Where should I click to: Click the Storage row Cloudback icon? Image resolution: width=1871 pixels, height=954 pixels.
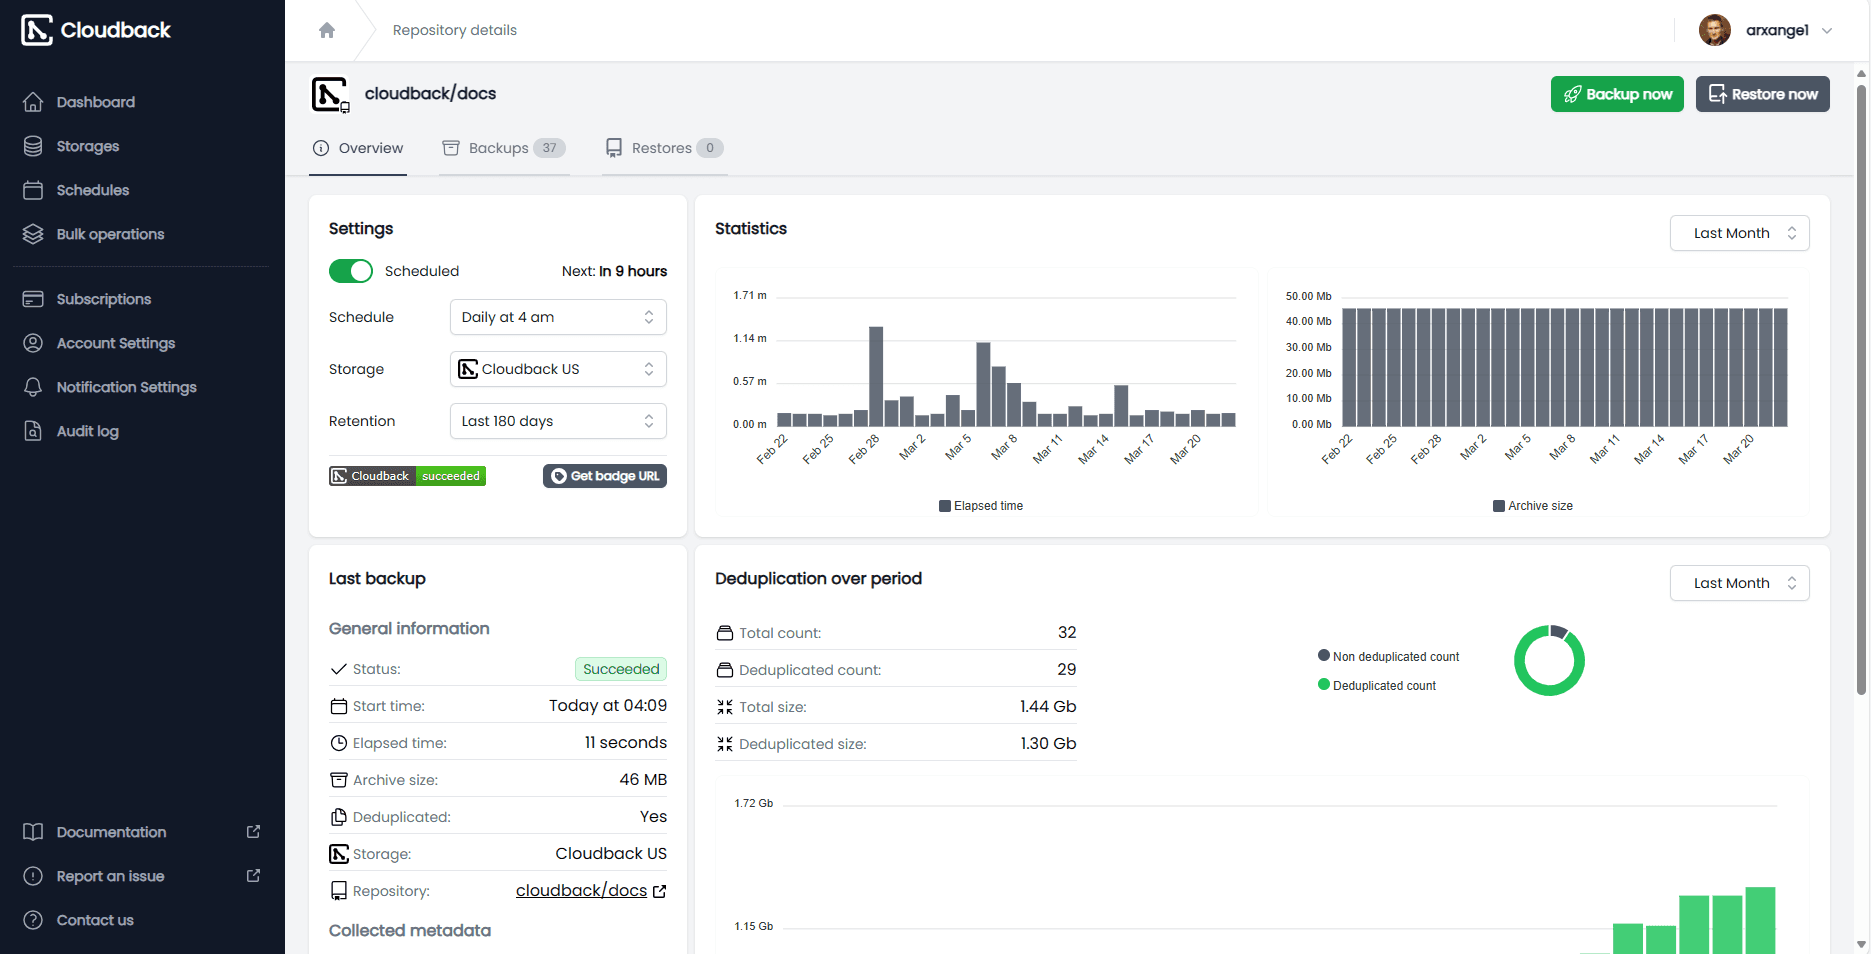(x=339, y=854)
